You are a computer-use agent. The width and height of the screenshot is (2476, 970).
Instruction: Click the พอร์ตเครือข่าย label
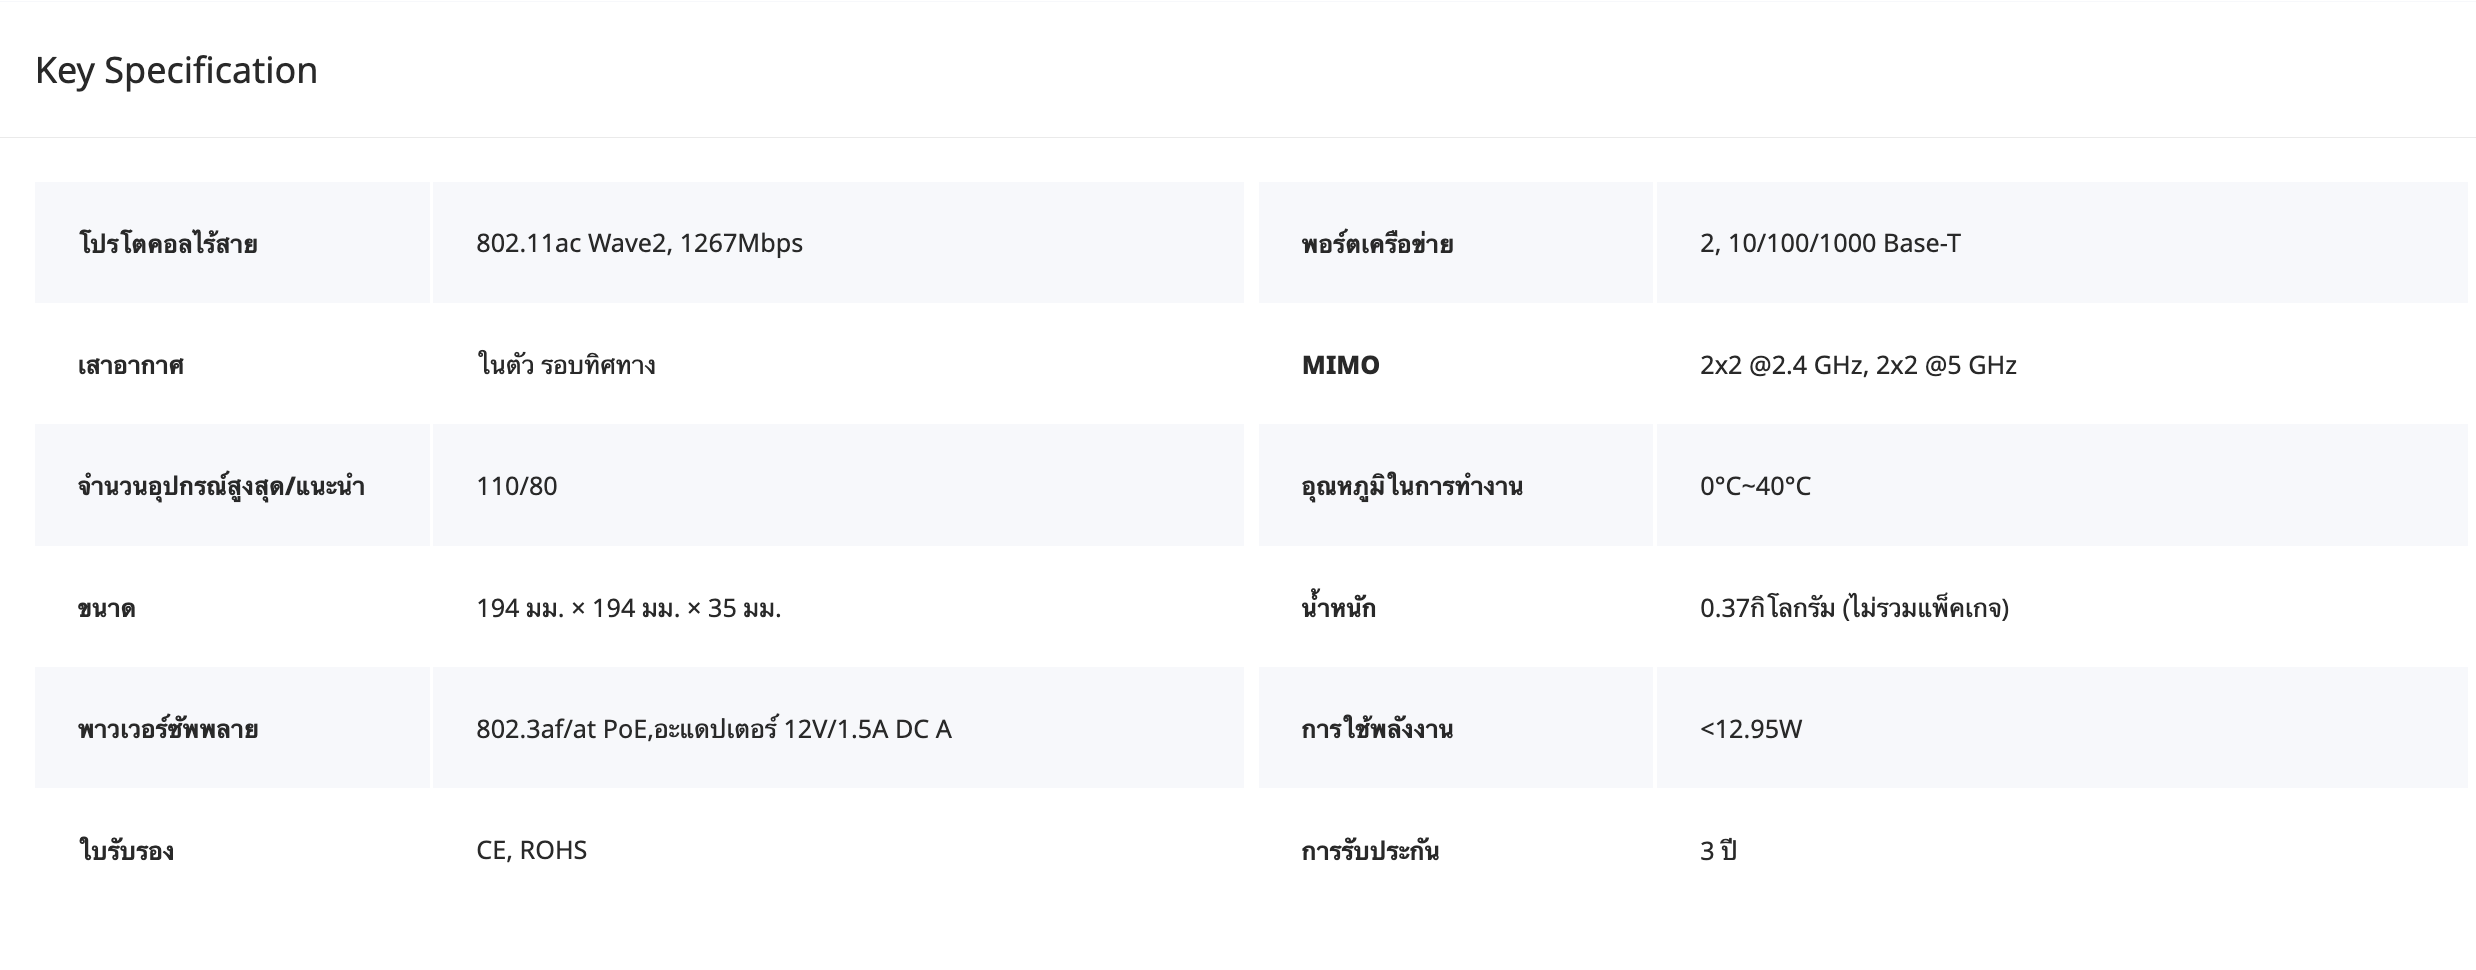point(1377,243)
